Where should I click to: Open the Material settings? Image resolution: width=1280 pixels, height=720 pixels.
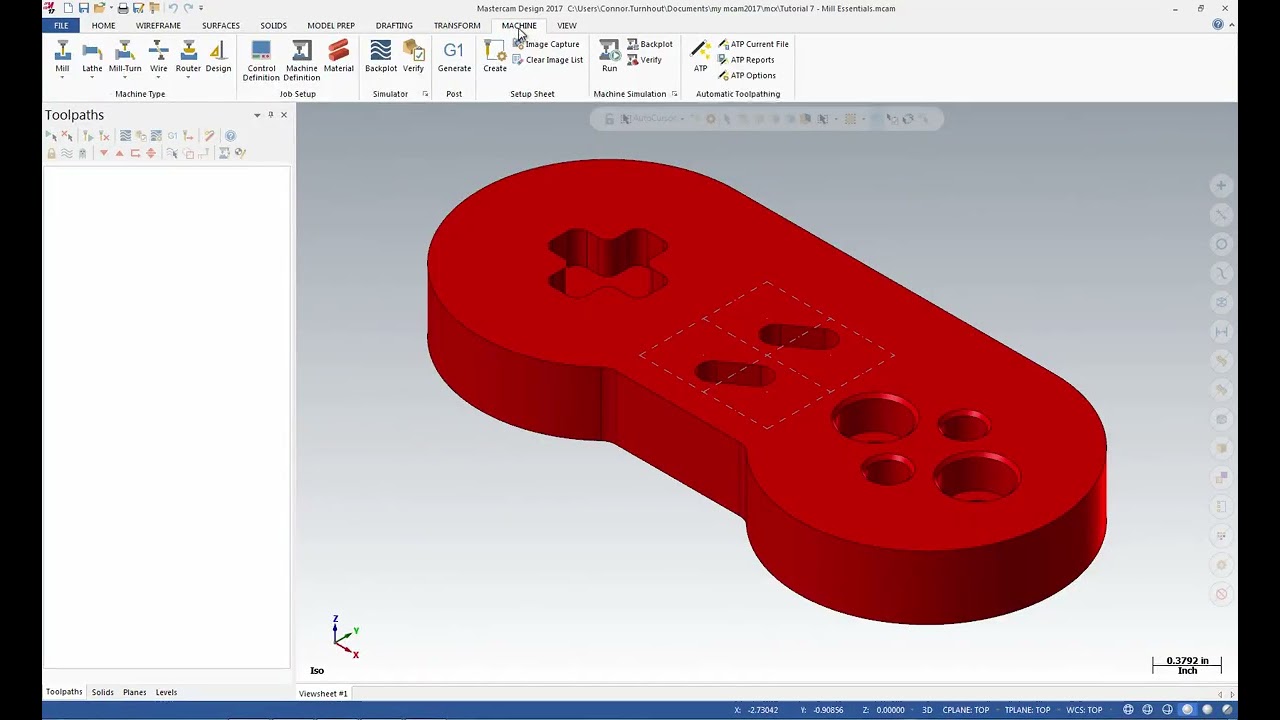click(x=339, y=57)
